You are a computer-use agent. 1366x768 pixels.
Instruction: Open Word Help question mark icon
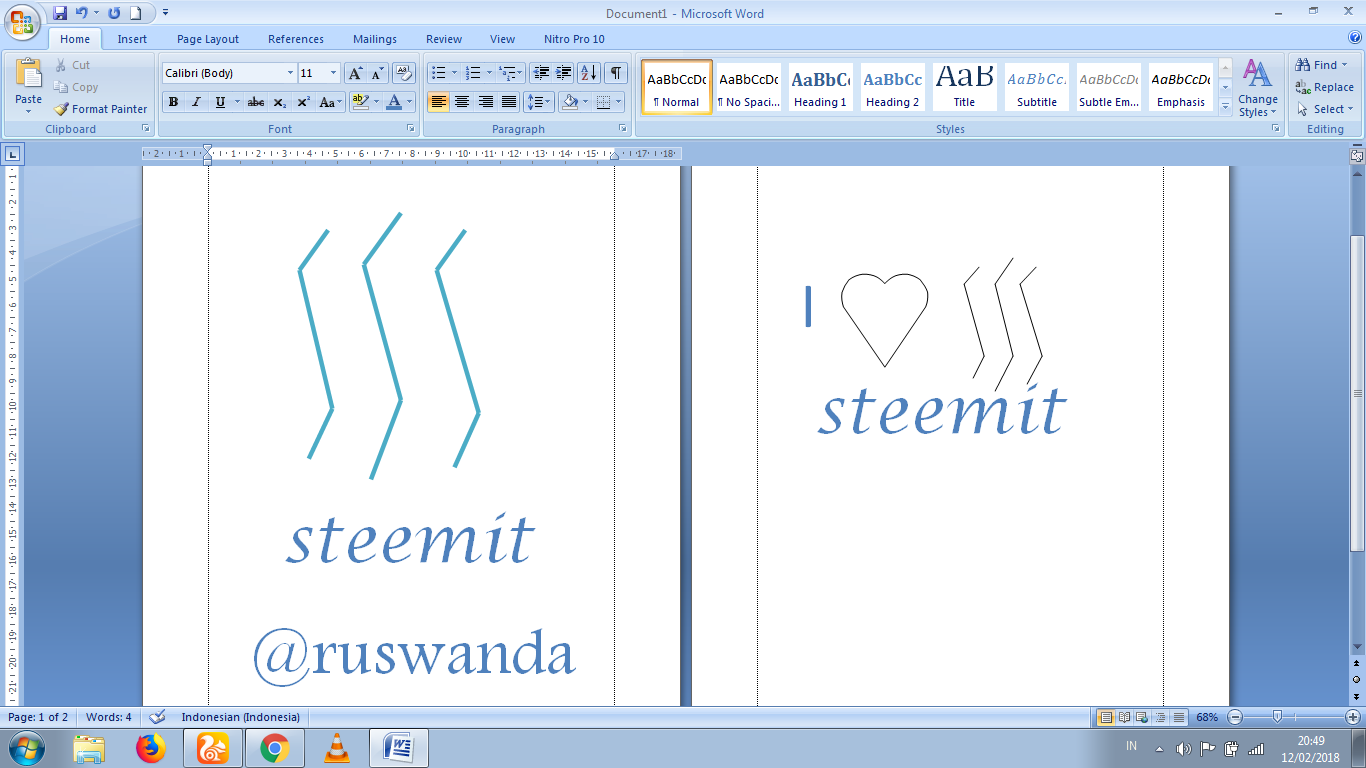(1355, 38)
